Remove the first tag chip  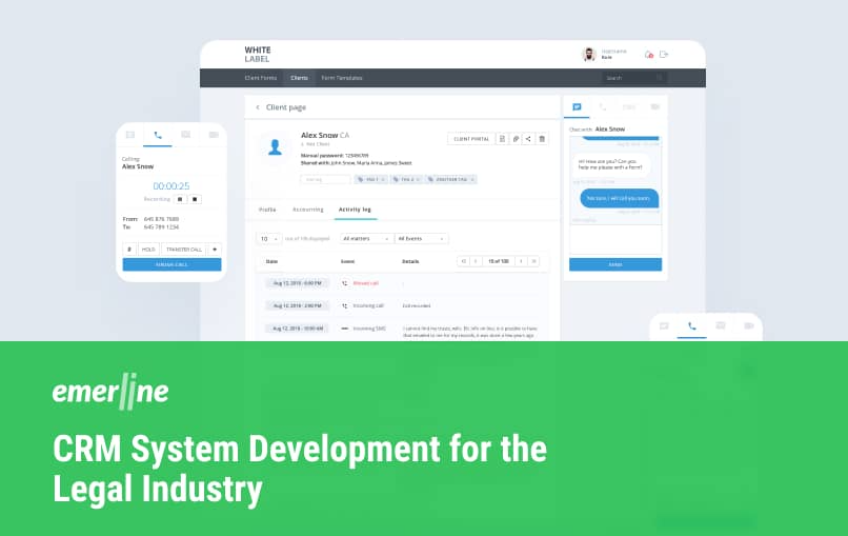click(x=383, y=180)
